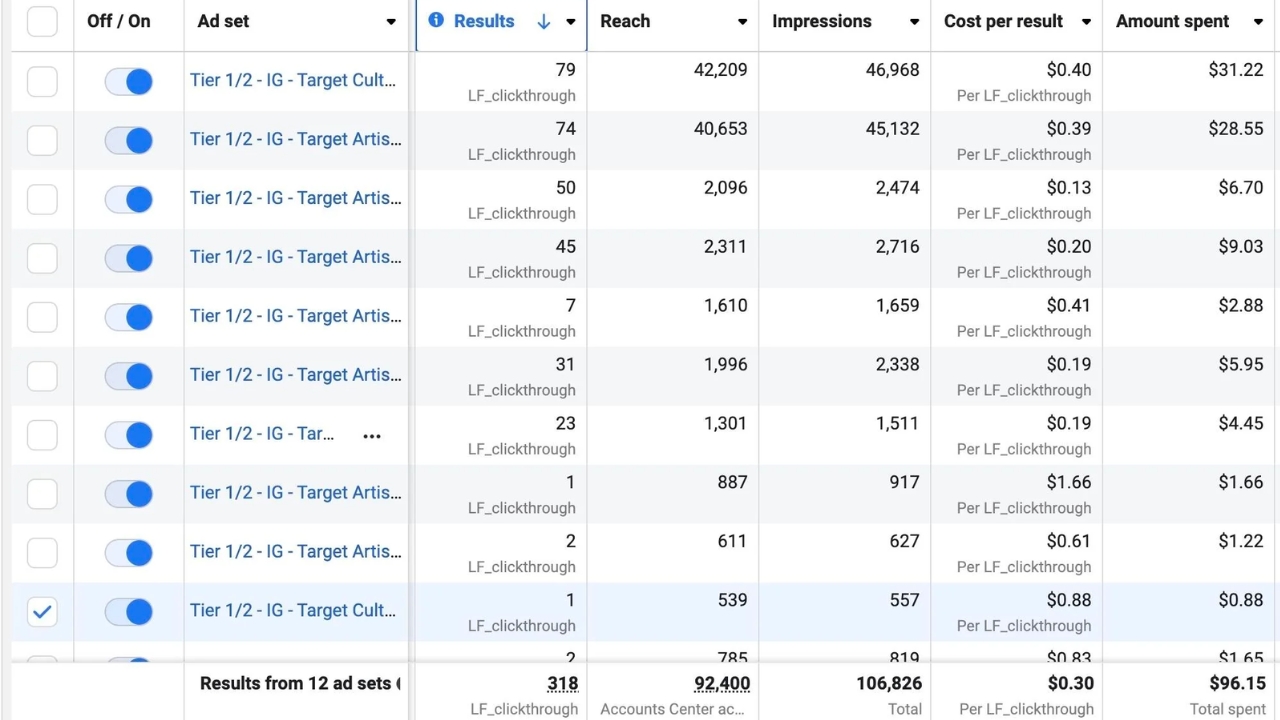Switch off the ad set with 887 reach
Screen dimensions: 1280x720
click(128, 494)
